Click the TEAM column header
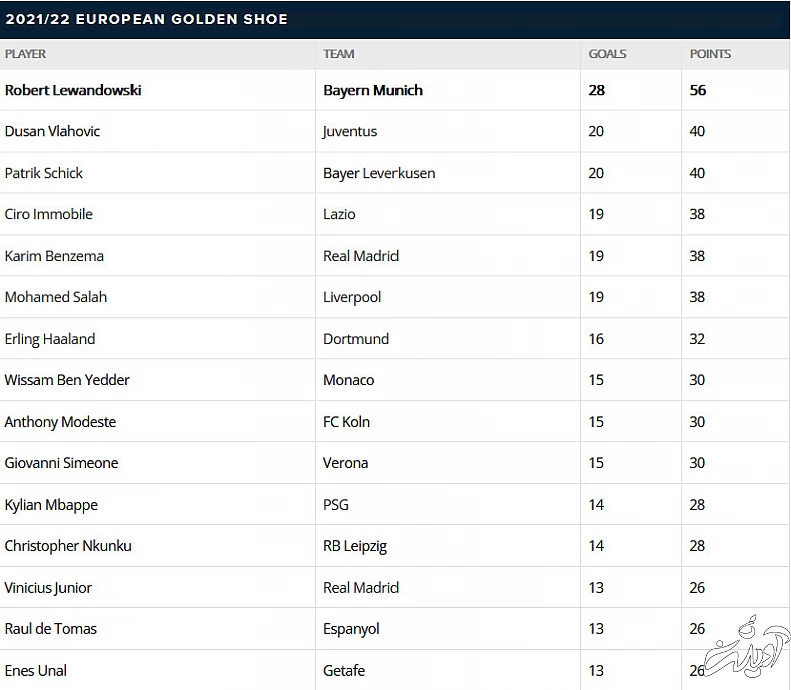Screen dimensions: 791x690 coord(339,54)
